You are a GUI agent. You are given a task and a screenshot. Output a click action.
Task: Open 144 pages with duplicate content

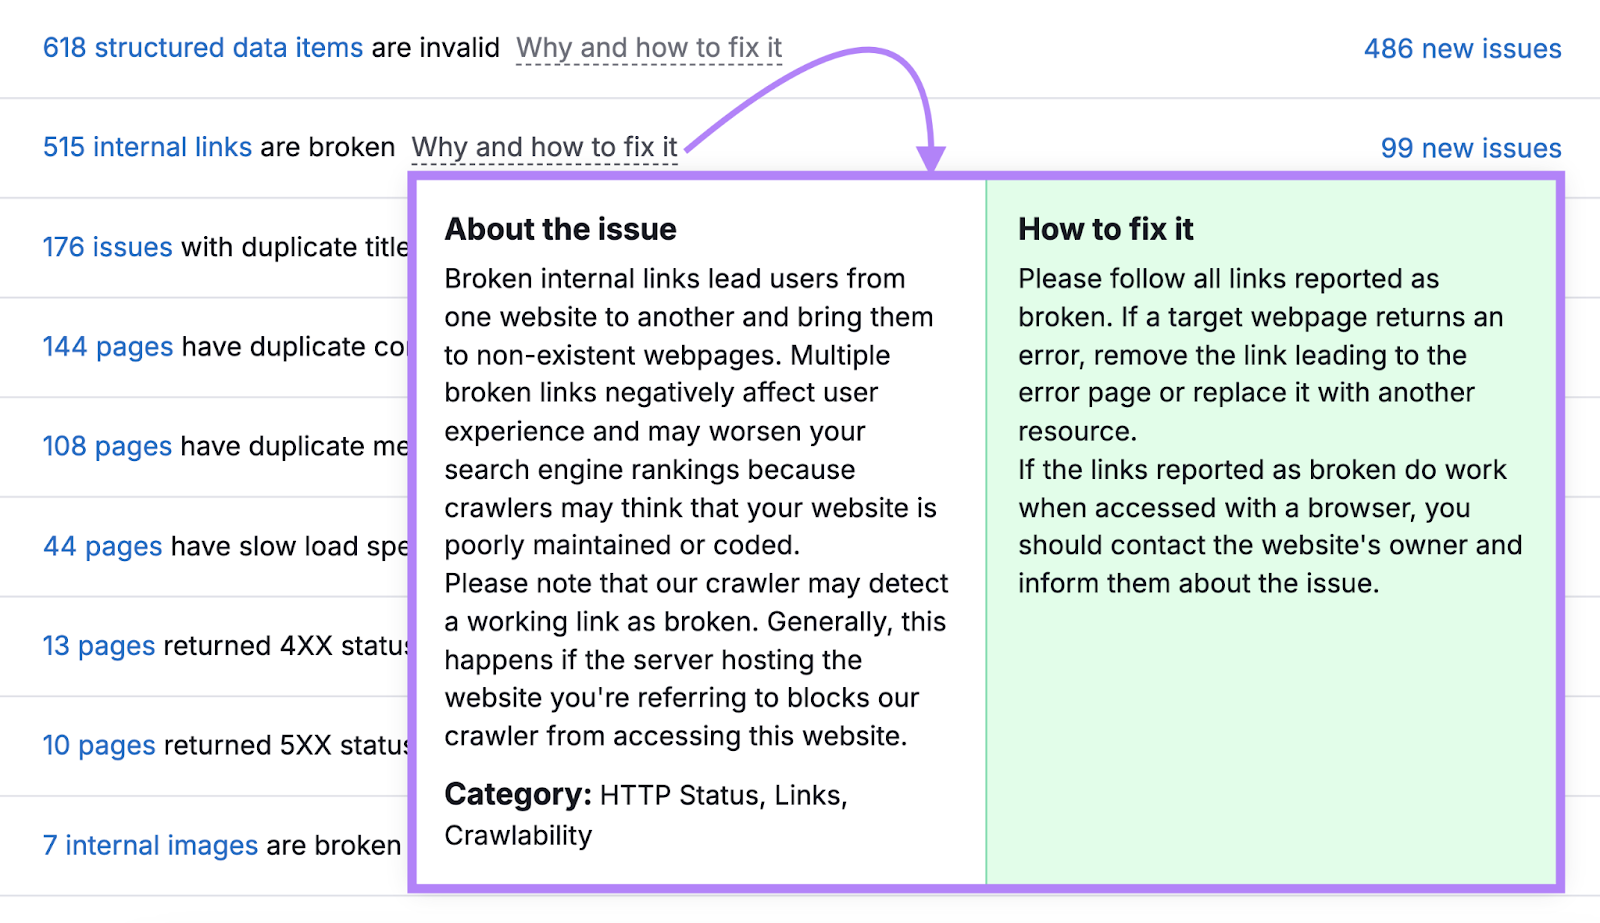107,347
